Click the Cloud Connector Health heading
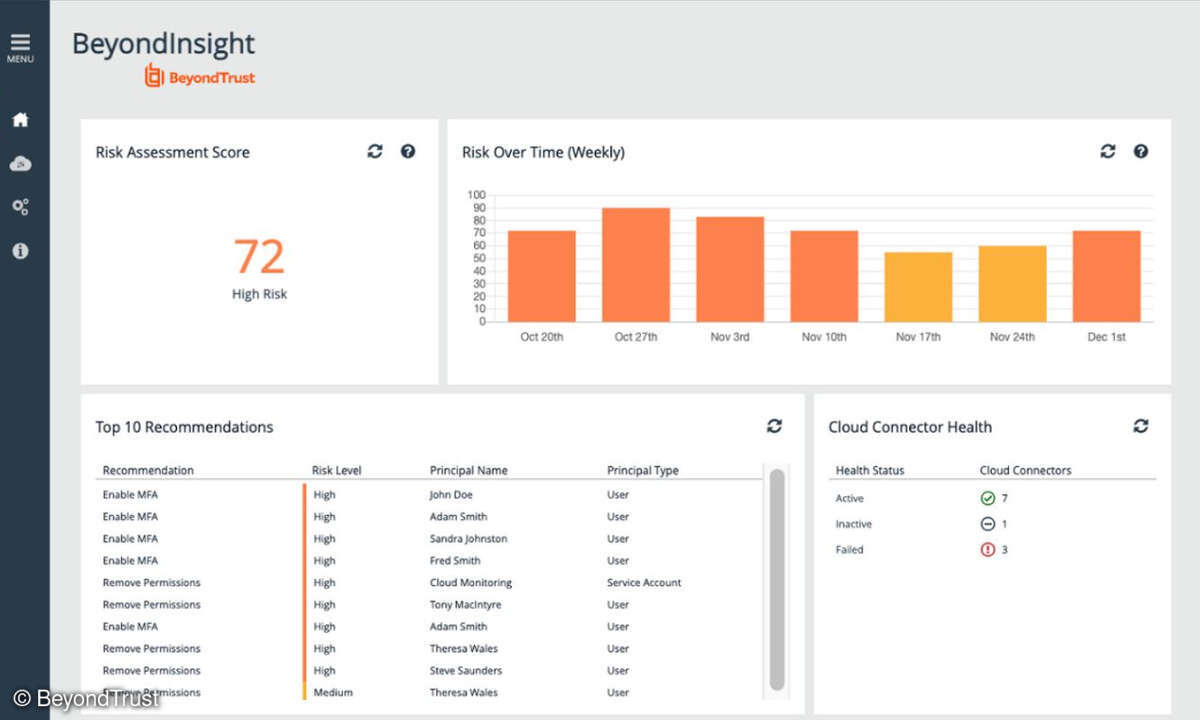The image size is (1200, 720). (910, 427)
